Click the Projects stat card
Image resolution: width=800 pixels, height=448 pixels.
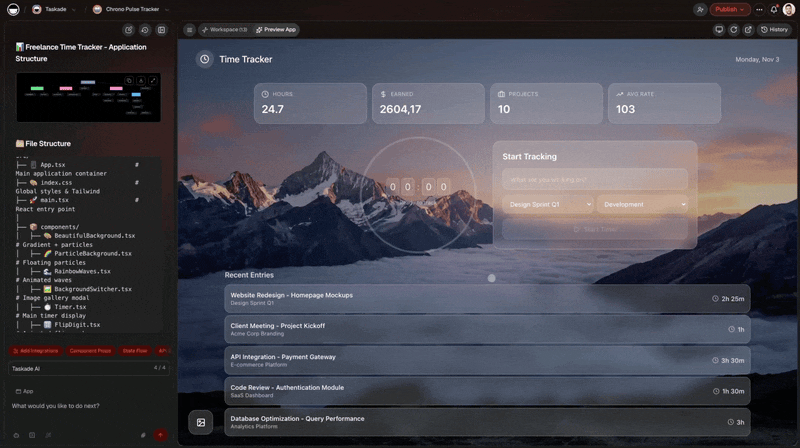click(546, 104)
